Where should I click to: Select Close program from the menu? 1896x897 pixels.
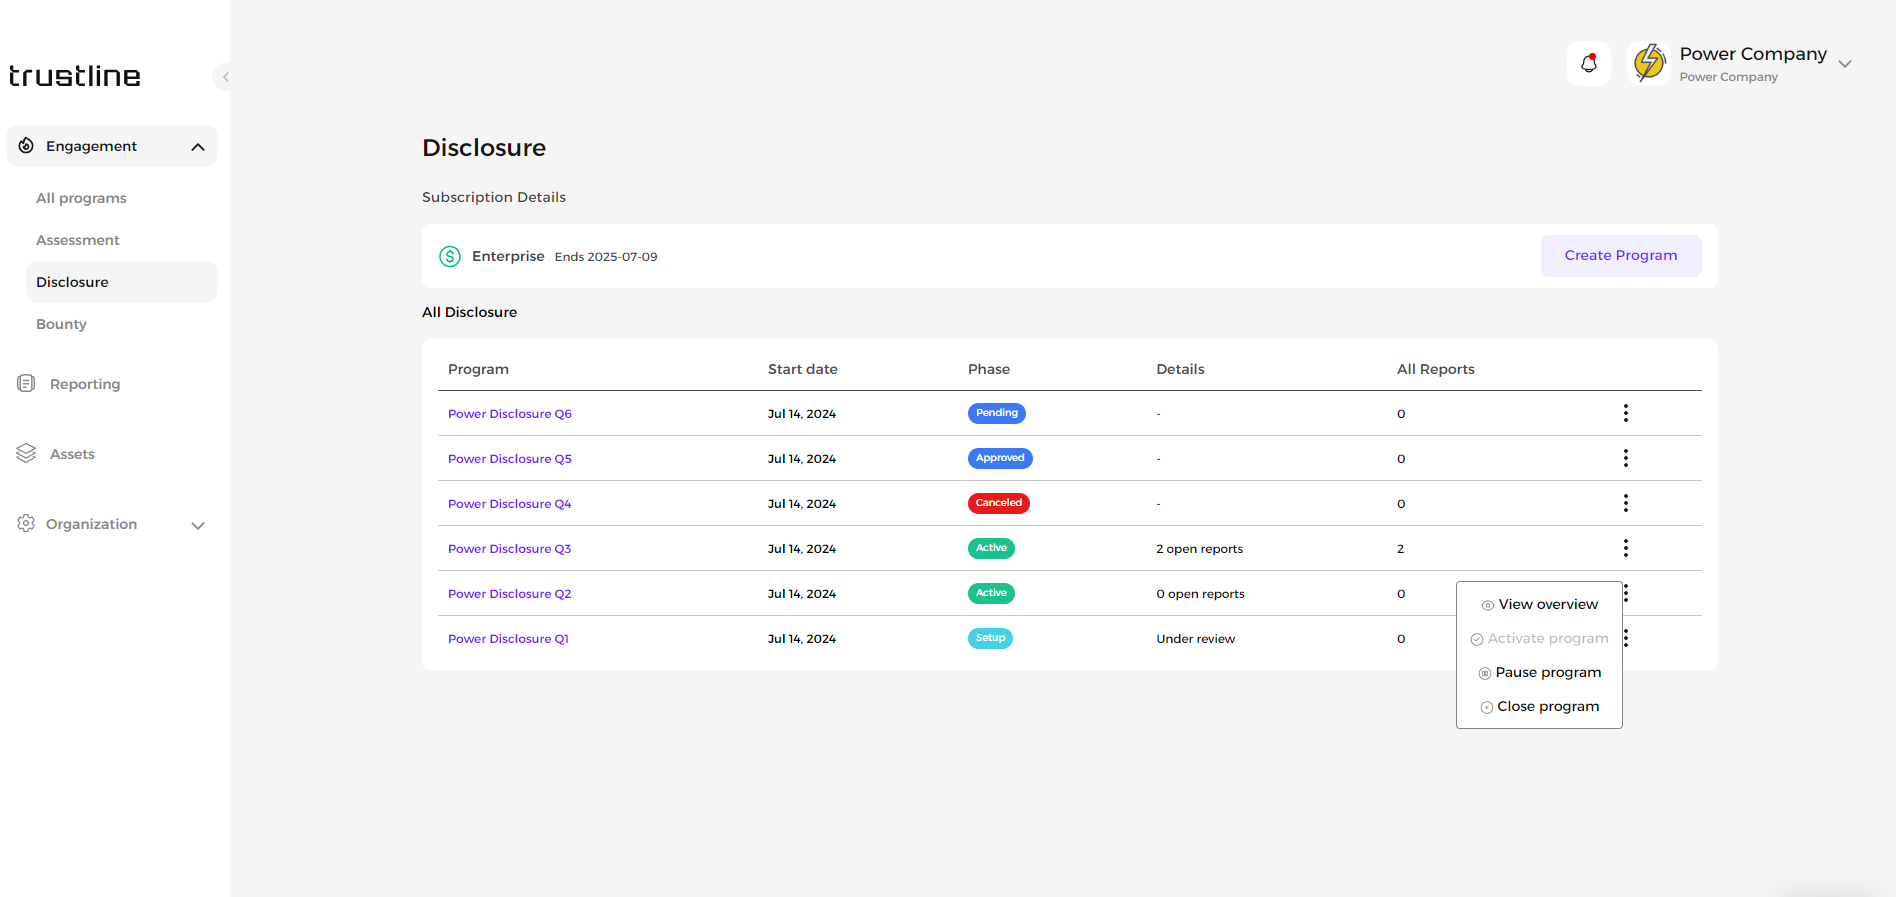coord(1547,707)
